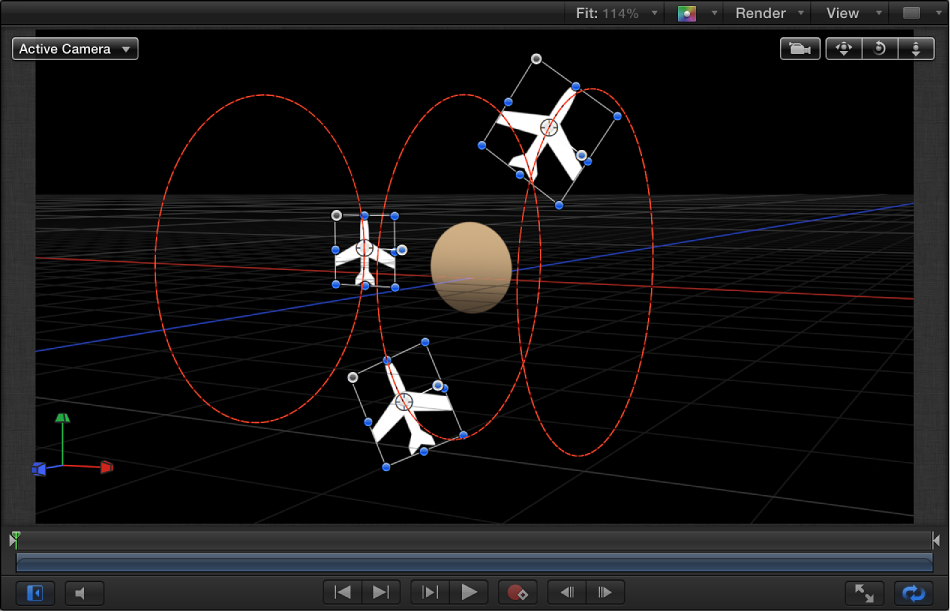The width and height of the screenshot is (950, 612).
Task: Toggle the project pane visibility
Action: 34,592
